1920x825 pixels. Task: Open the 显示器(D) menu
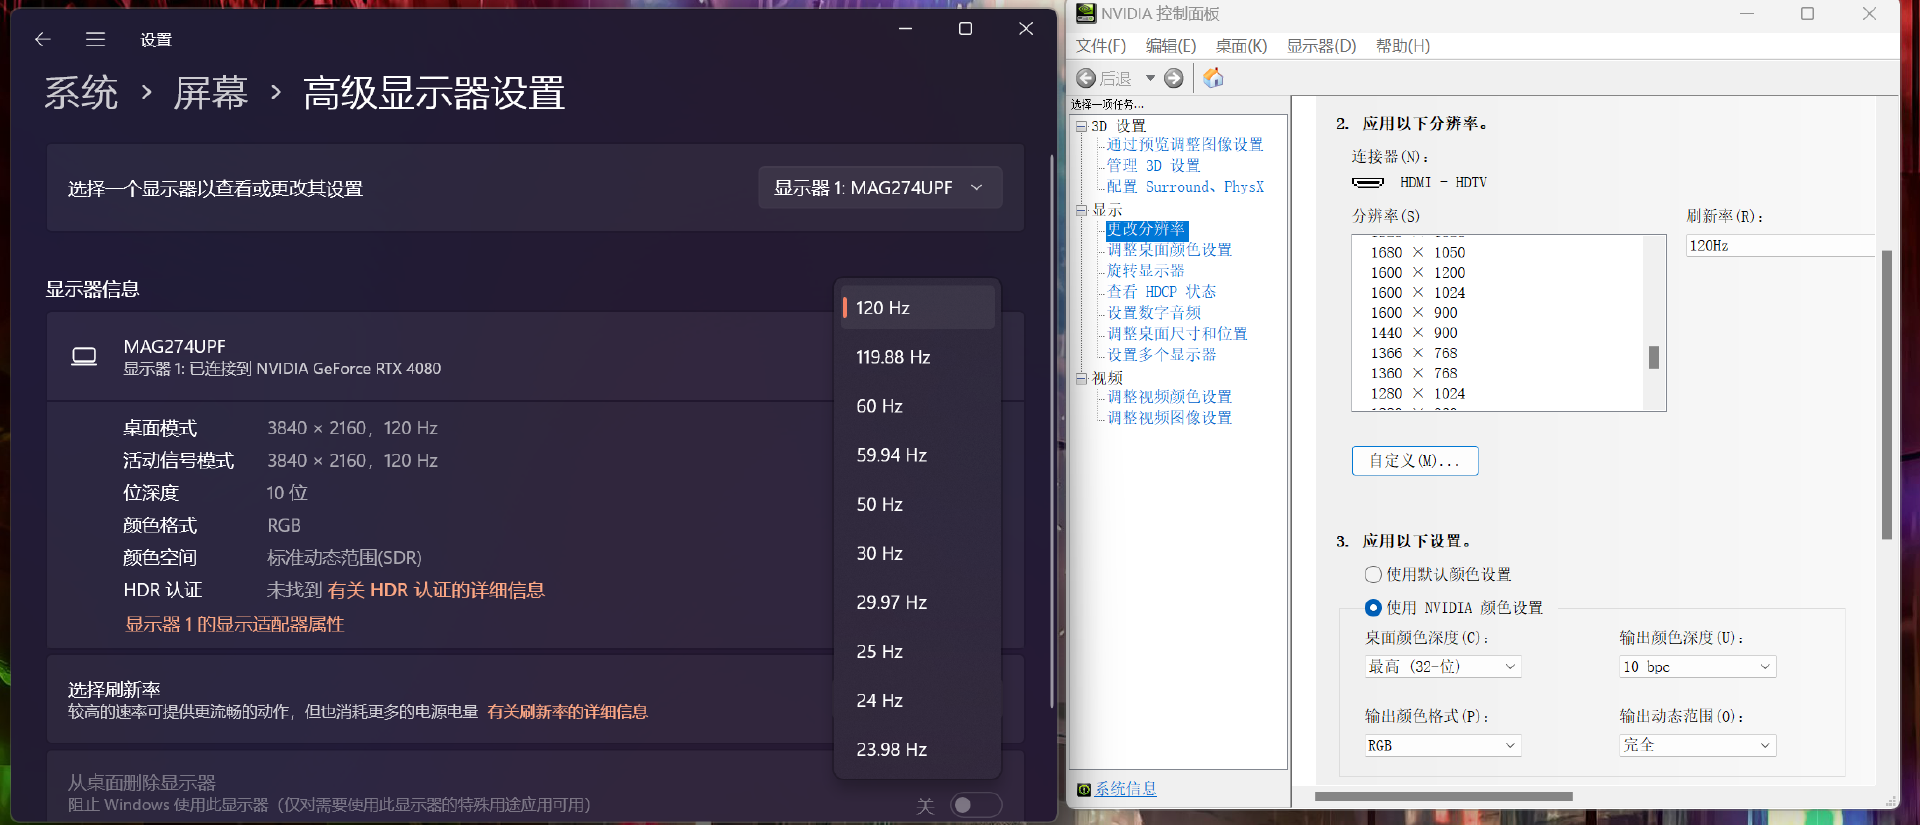click(1321, 46)
